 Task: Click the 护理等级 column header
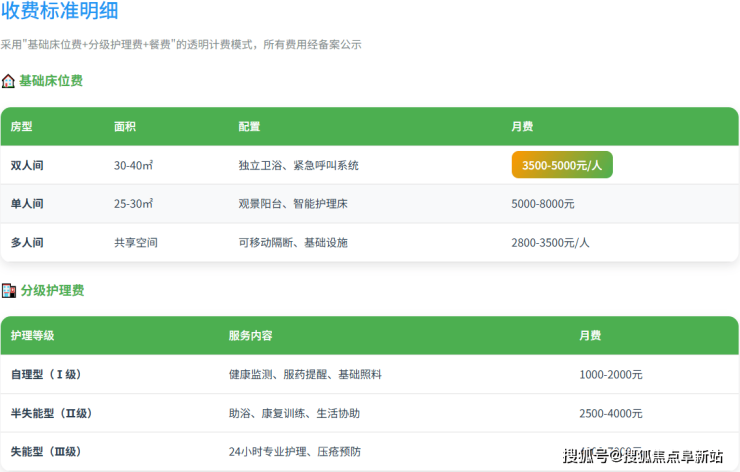point(33,336)
